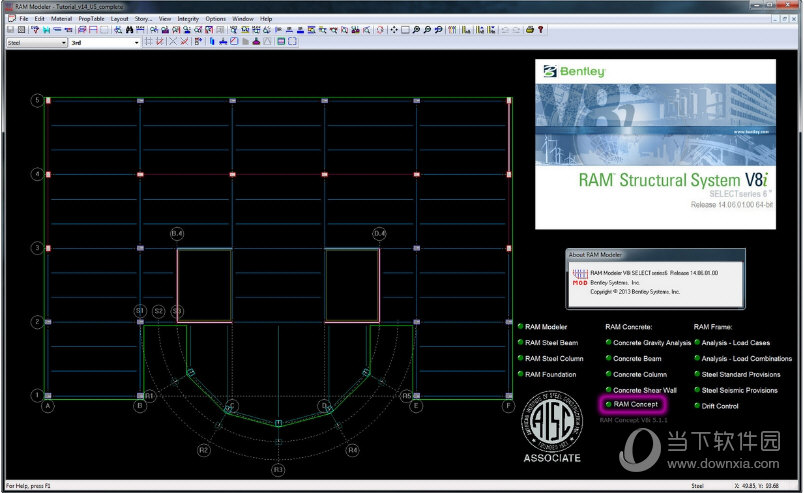Image resolution: width=804 pixels, height=493 pixels.
Task: Select the blue beam icon in second toolbar
Action: (x=223, y=42)
